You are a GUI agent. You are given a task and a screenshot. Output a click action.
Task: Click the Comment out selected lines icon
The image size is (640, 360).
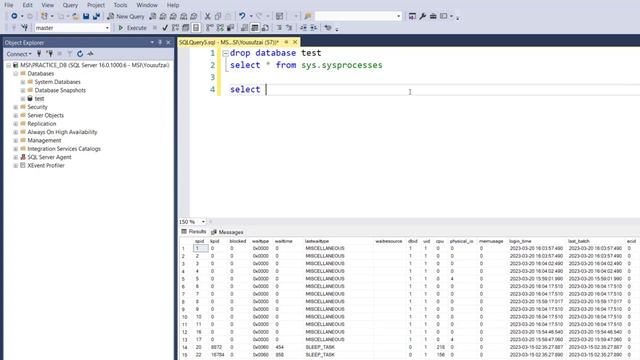279,28
